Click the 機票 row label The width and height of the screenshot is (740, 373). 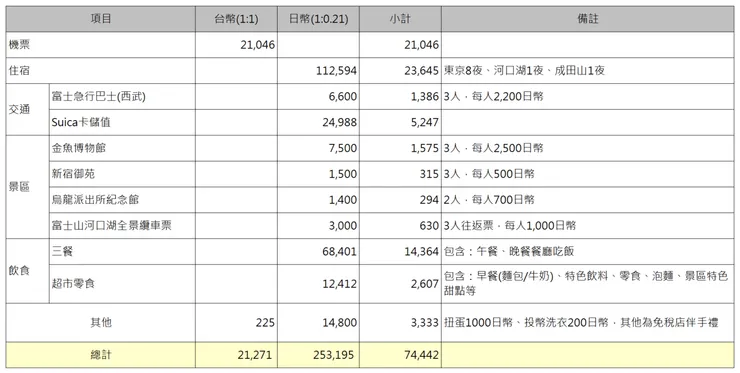[x=101, y=45]
